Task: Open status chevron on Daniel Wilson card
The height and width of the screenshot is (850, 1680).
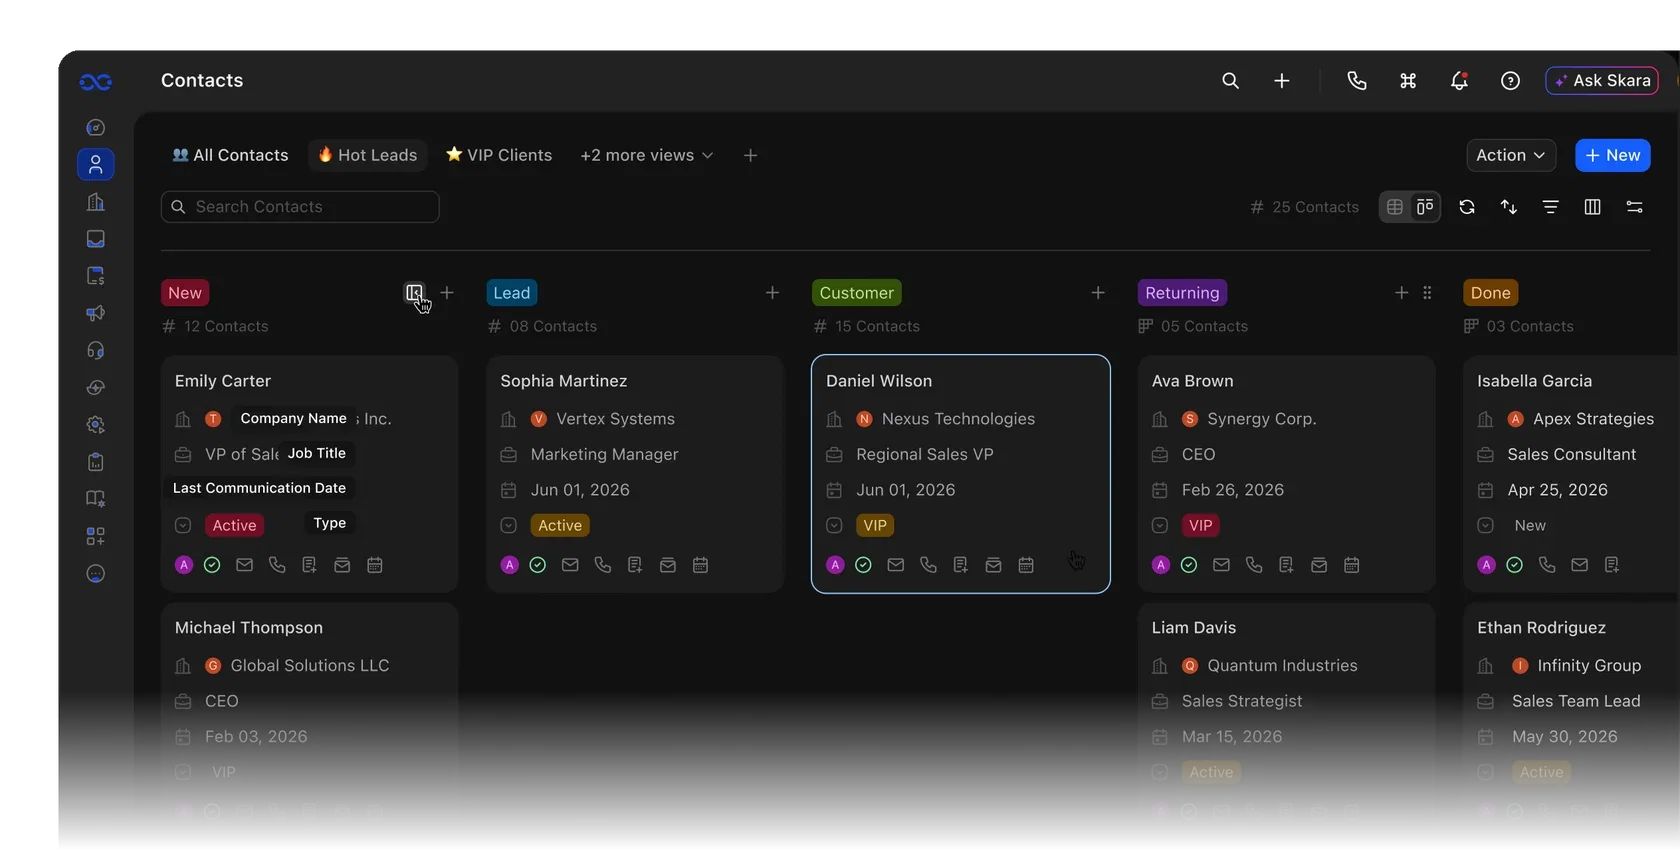Action: point(835,525)
